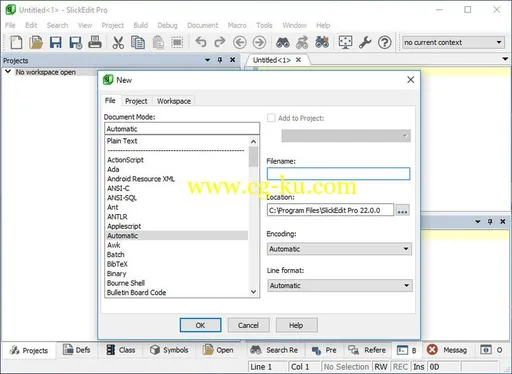The width and height of the screenshot is (512, 374).
Task: Click the Open File folder icon
Action: [36, 42]
